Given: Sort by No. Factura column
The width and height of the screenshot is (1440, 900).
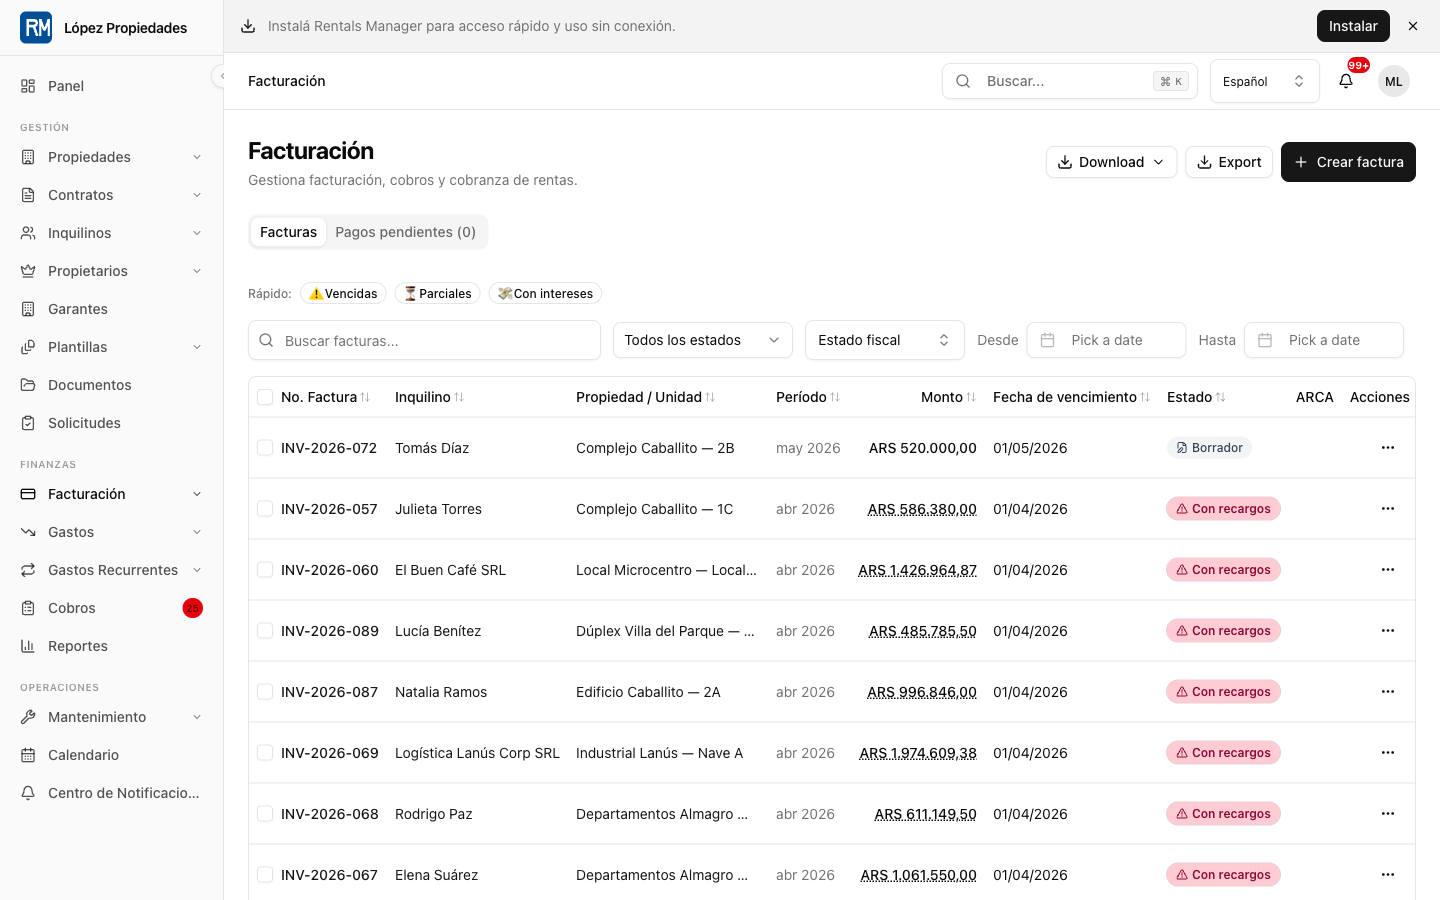Looking at the screenshot, I should coord(326,397).
